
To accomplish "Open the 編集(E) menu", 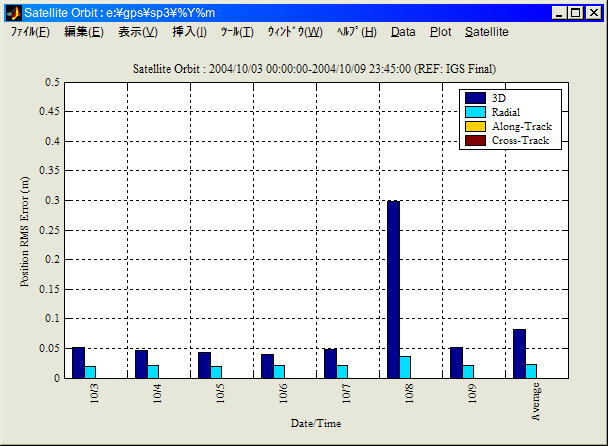I will [83, 32].
